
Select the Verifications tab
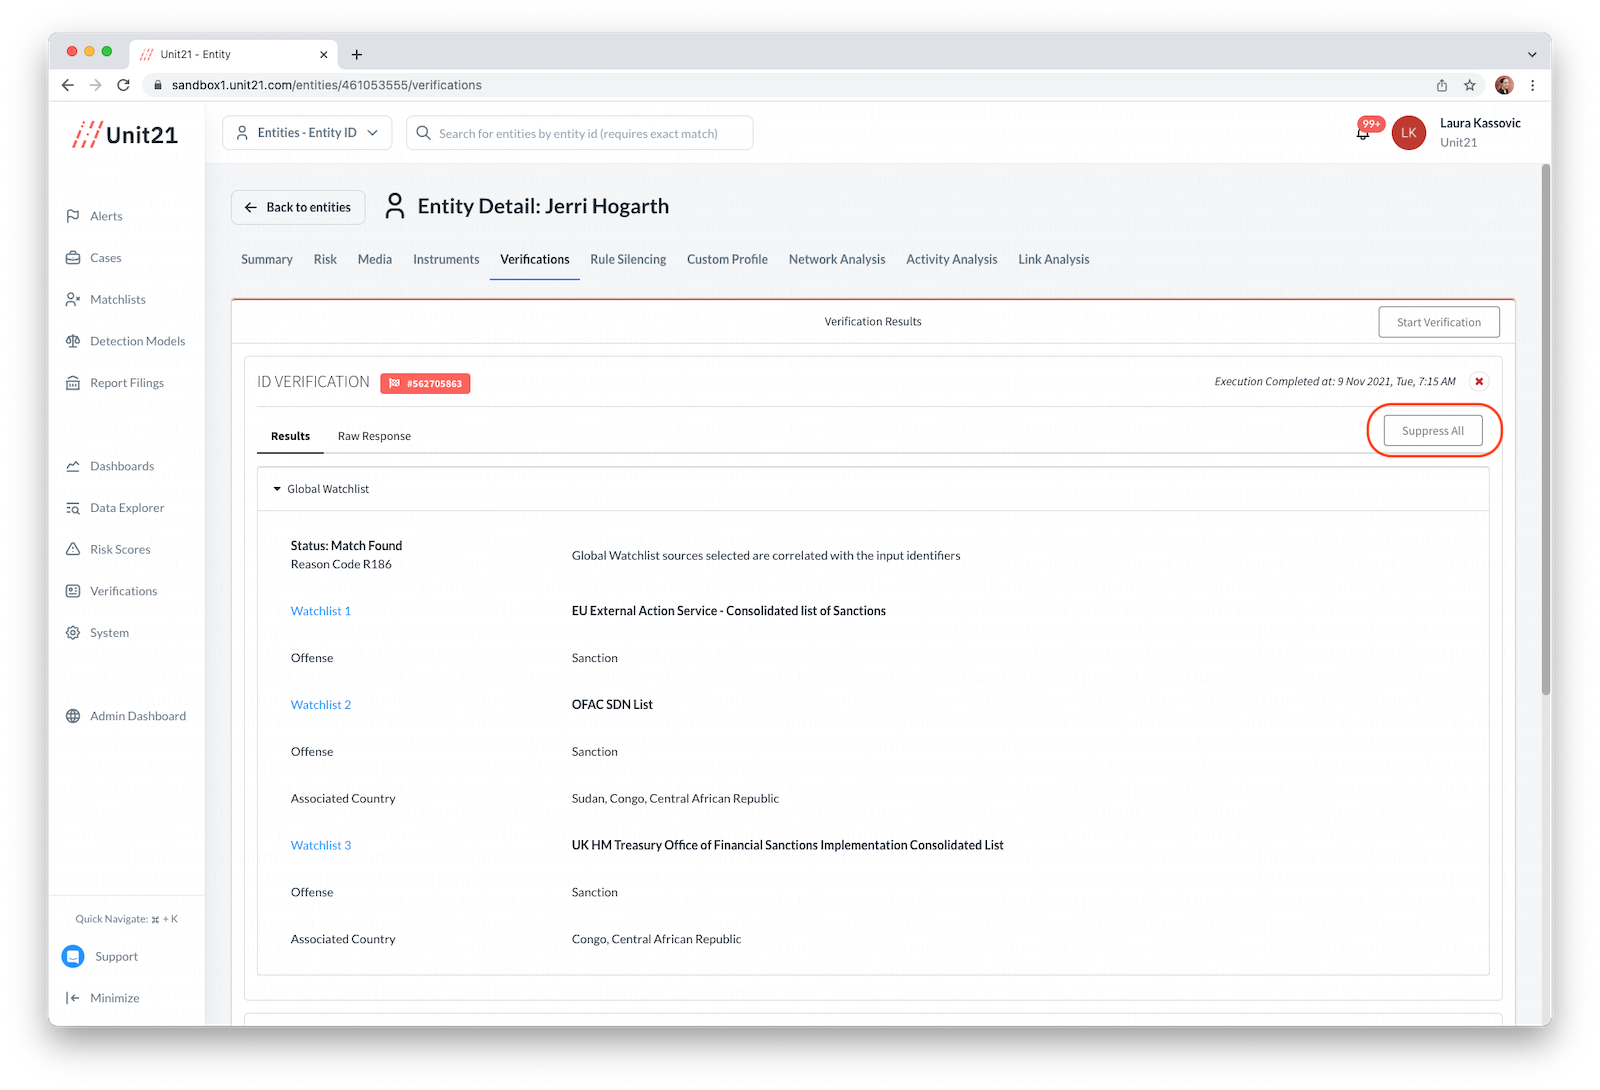(x=535, y=259)
